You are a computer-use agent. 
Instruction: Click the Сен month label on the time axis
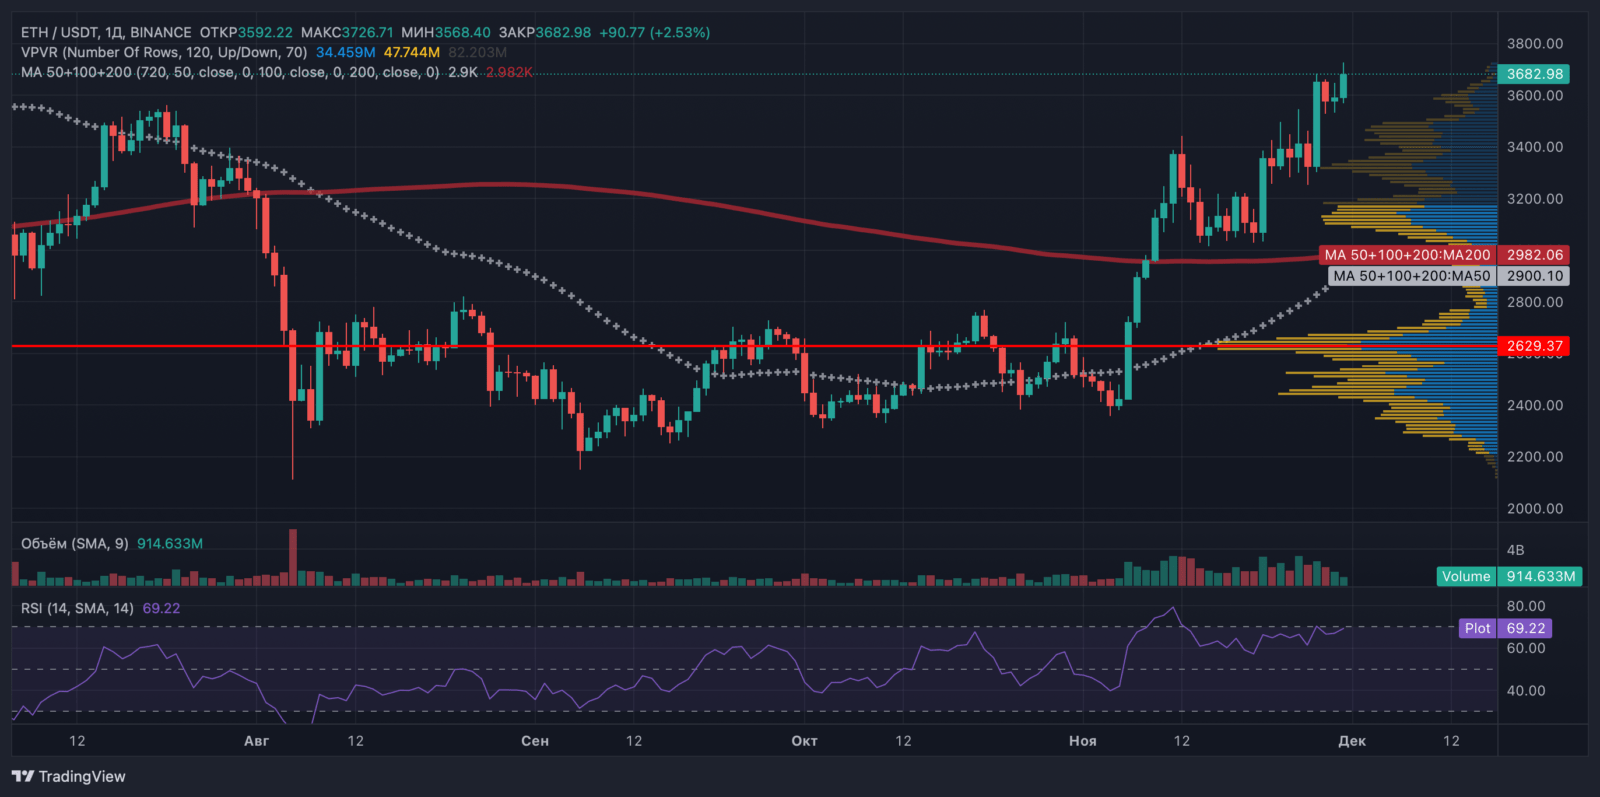(535, 741)
